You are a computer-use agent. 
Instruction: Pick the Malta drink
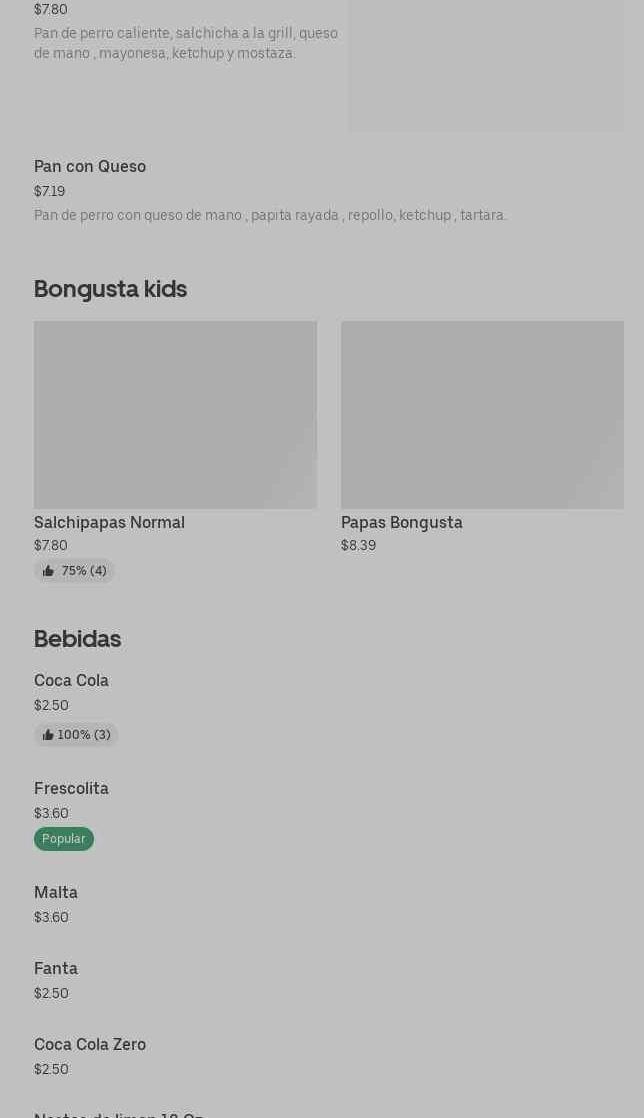coord(56,892)
